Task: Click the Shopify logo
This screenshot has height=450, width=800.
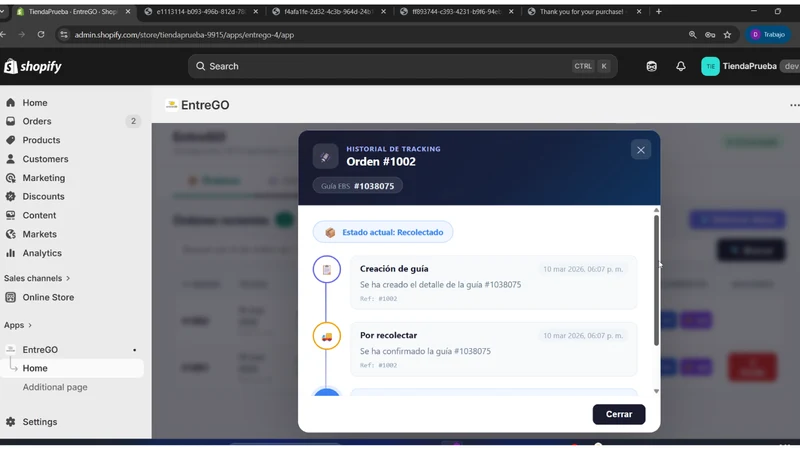Action: (33, 66)
